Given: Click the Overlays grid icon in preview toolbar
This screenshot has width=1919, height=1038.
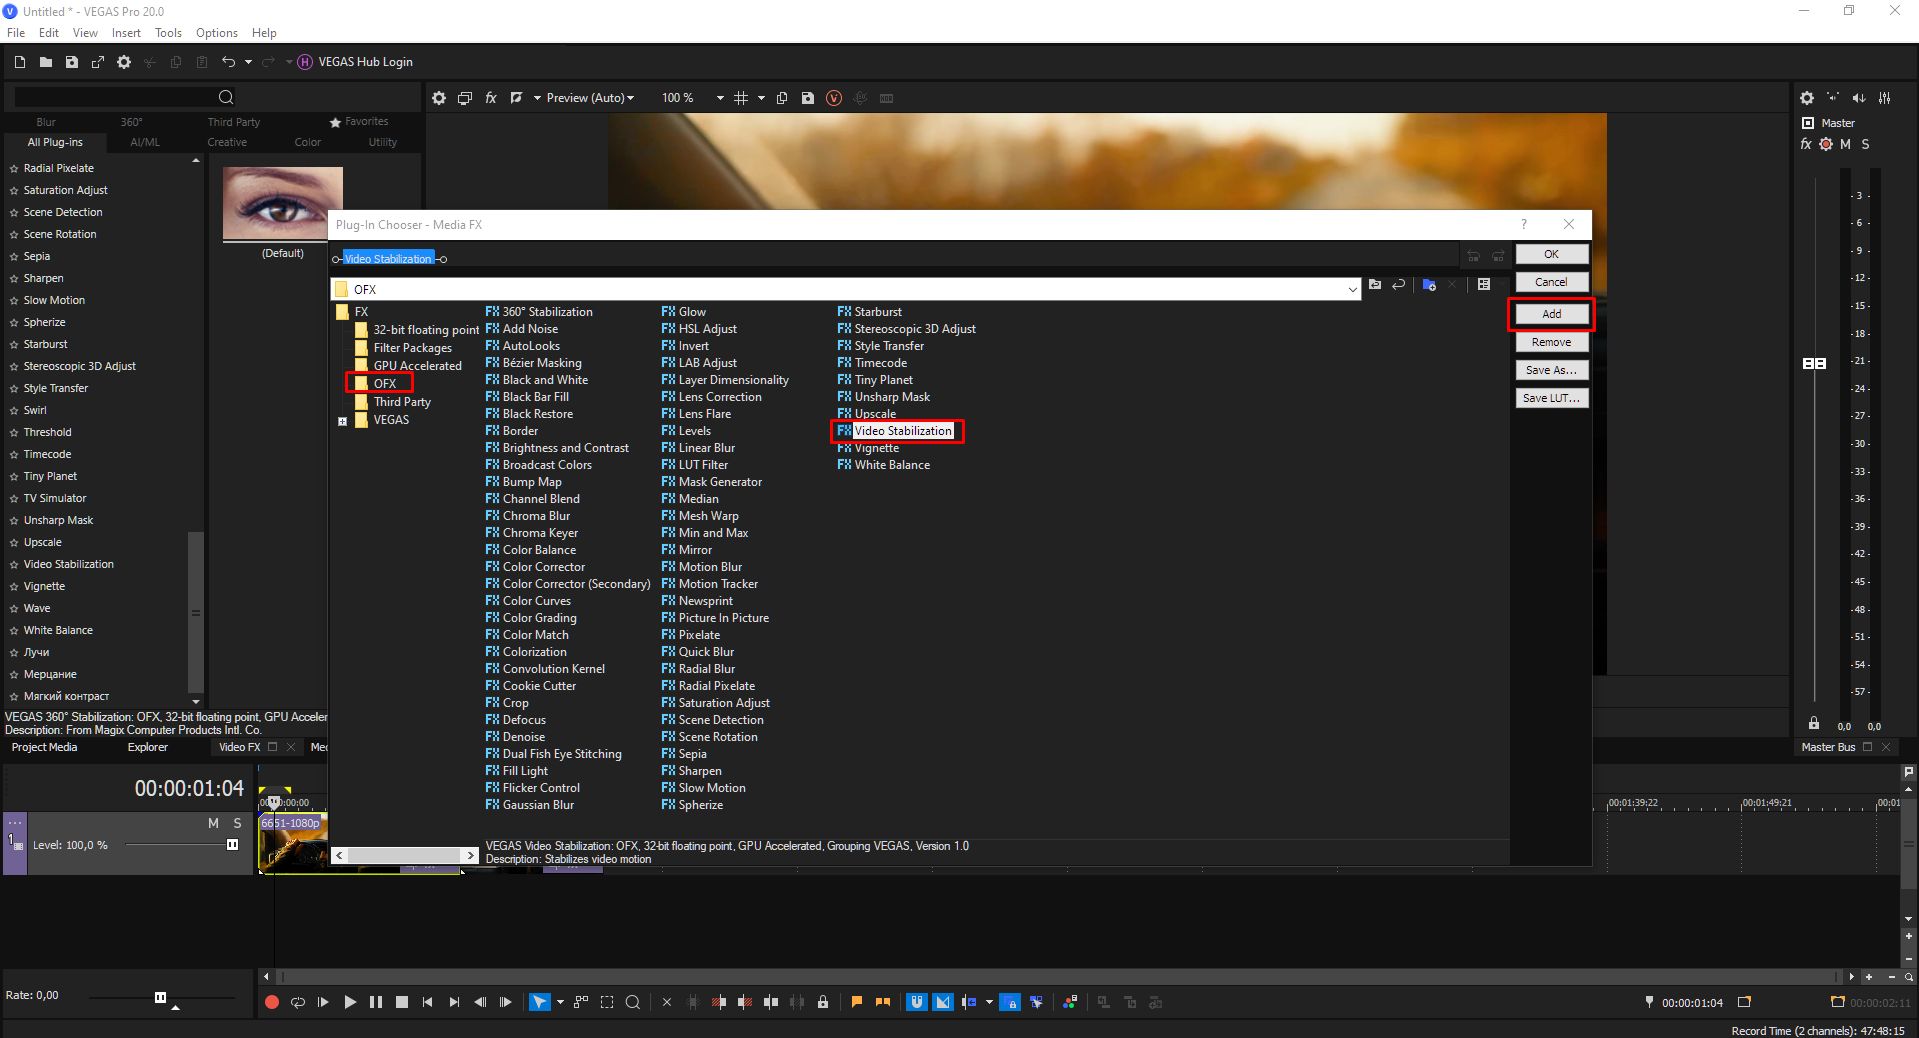Looking at the screenshot, I should [741, 98].
